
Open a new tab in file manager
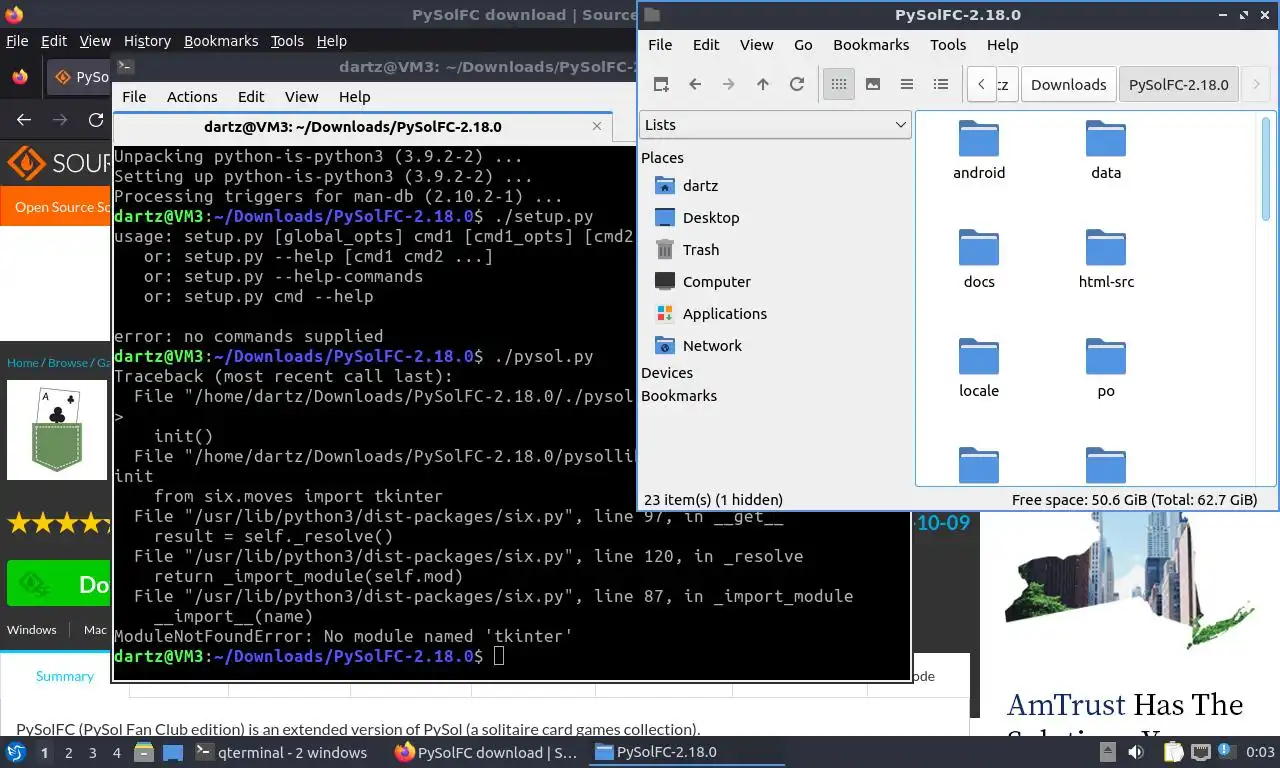(661, 84)
